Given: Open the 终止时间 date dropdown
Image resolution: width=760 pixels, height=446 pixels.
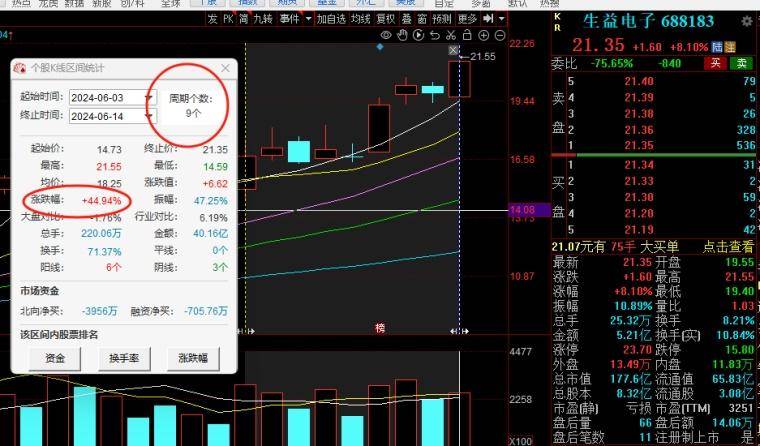Looking at the screenshot, I should 150,116.
